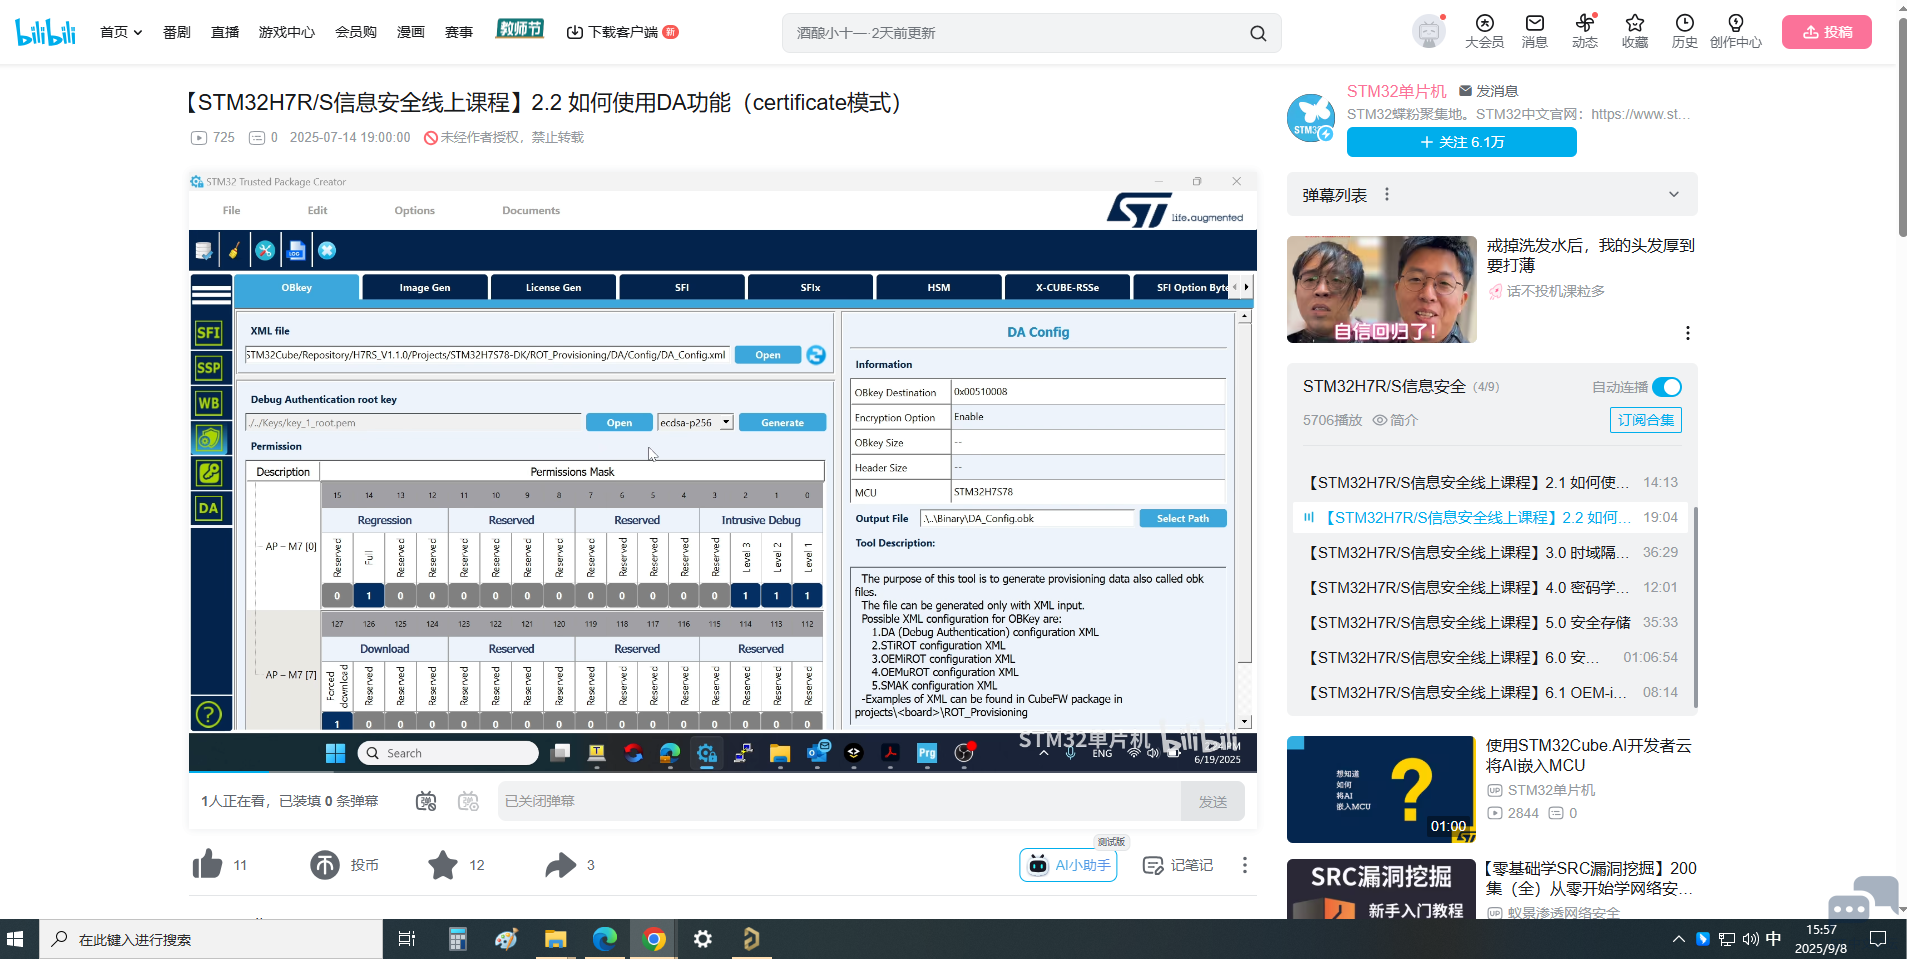Click the 下载客户端 link

[x=622, y=32]
